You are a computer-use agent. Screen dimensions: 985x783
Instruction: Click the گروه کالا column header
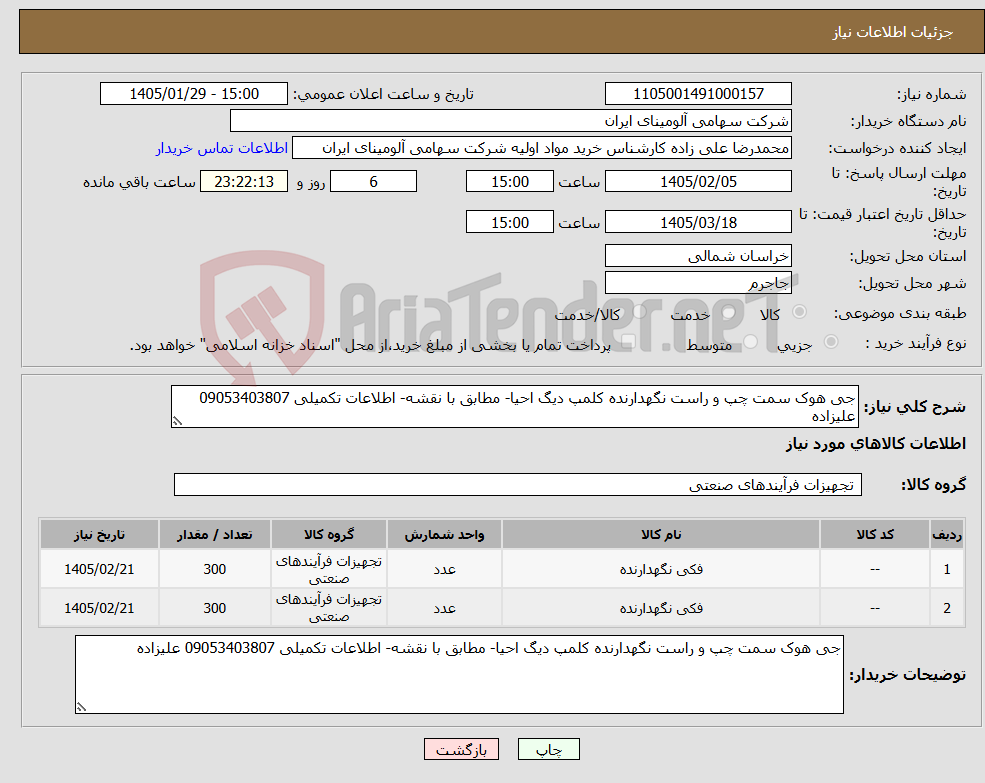tap(329, 534)
